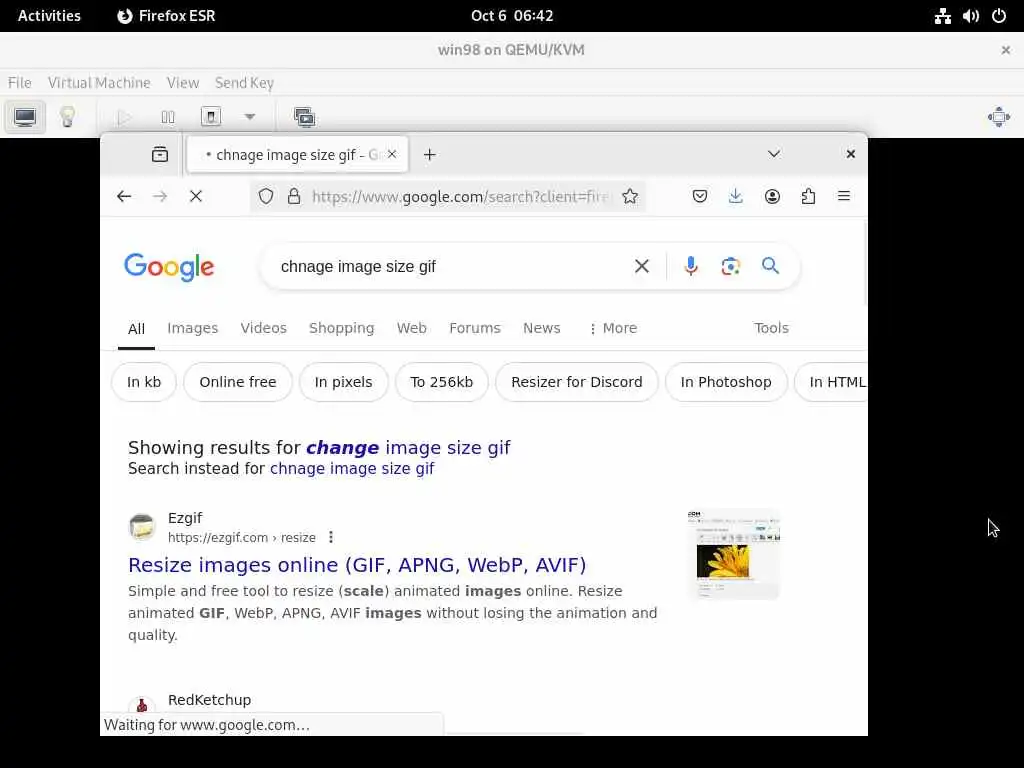Screen dimensions: 1024x768
Task: Click the power icon in top bar
Action: (999, 16)
